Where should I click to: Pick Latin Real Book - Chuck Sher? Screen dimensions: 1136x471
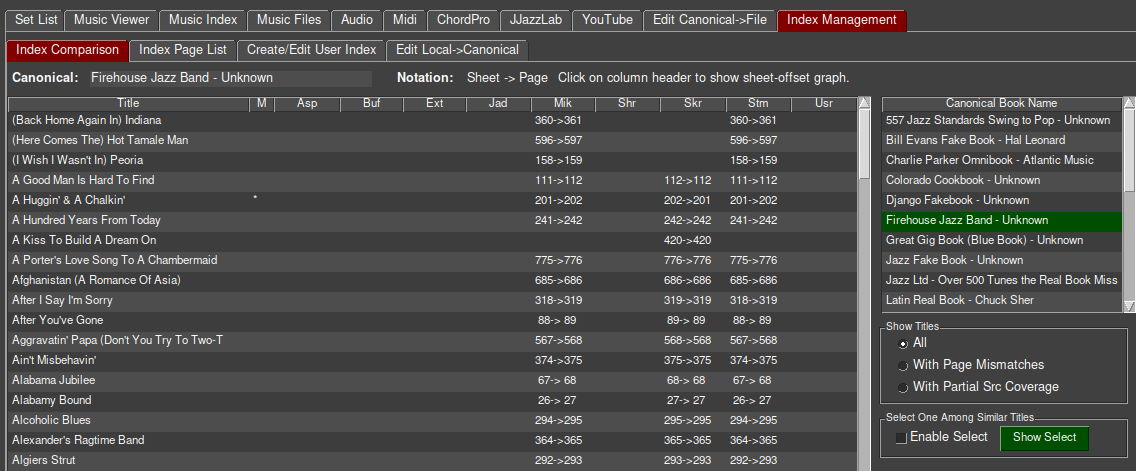[x=959, y=300]
